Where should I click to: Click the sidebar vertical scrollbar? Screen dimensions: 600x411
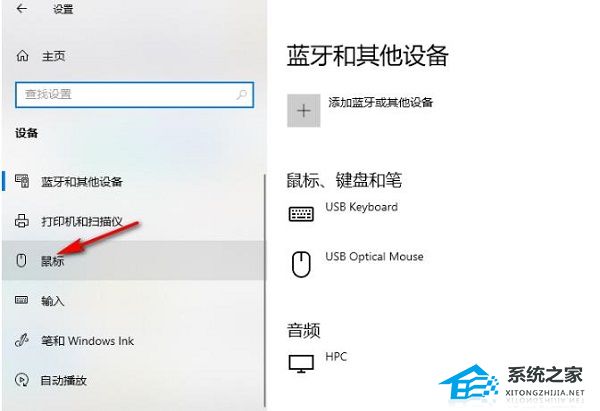pyautogui.click(x=265, y=291)
